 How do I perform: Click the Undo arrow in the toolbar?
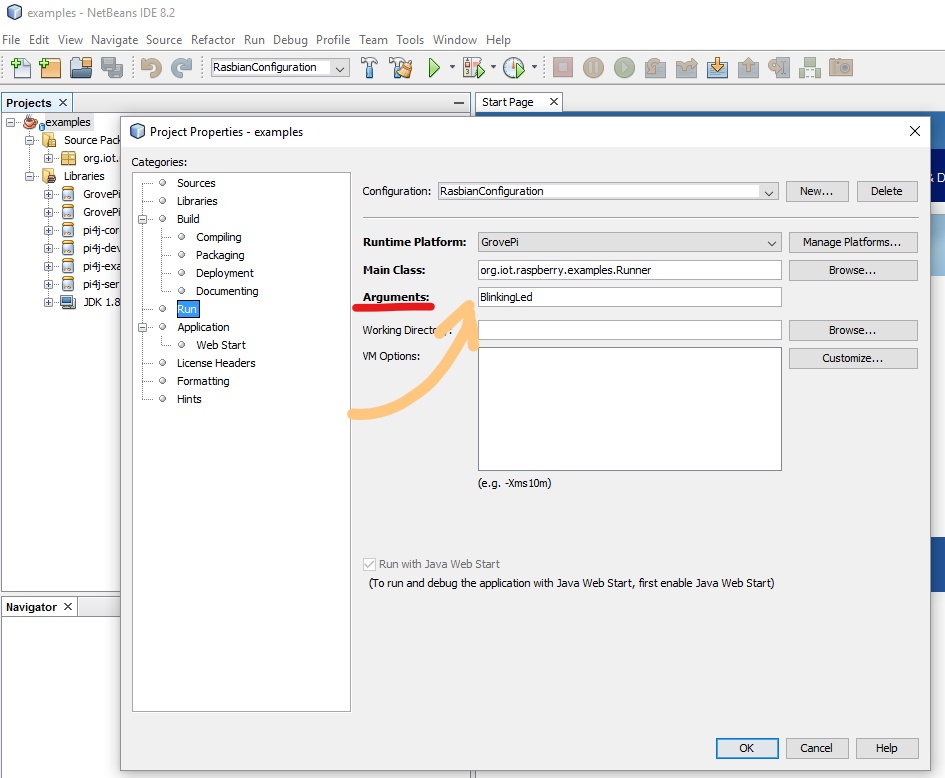tap(151, 67)
